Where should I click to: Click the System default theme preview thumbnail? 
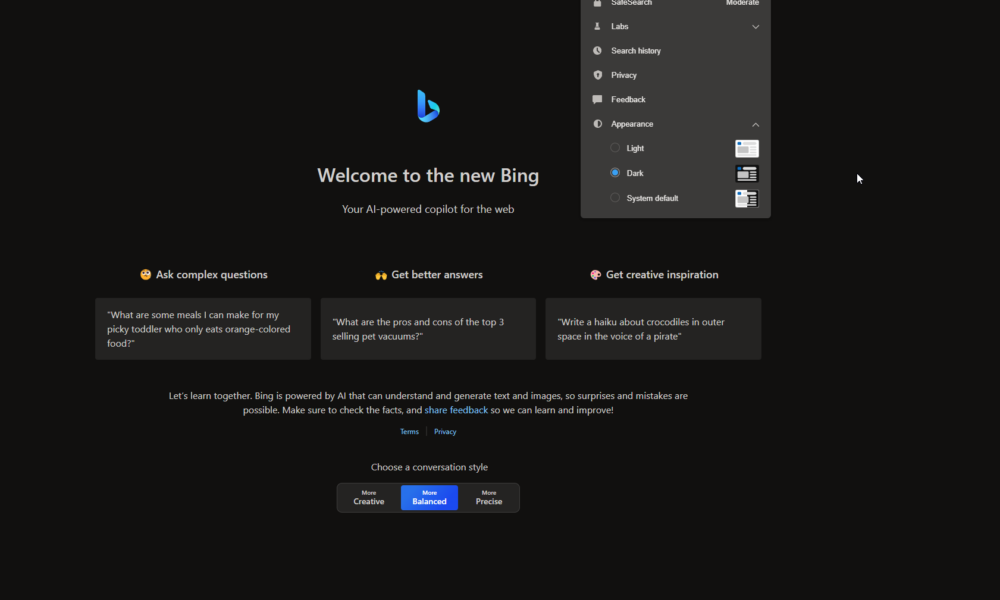[x=746, y=198]
